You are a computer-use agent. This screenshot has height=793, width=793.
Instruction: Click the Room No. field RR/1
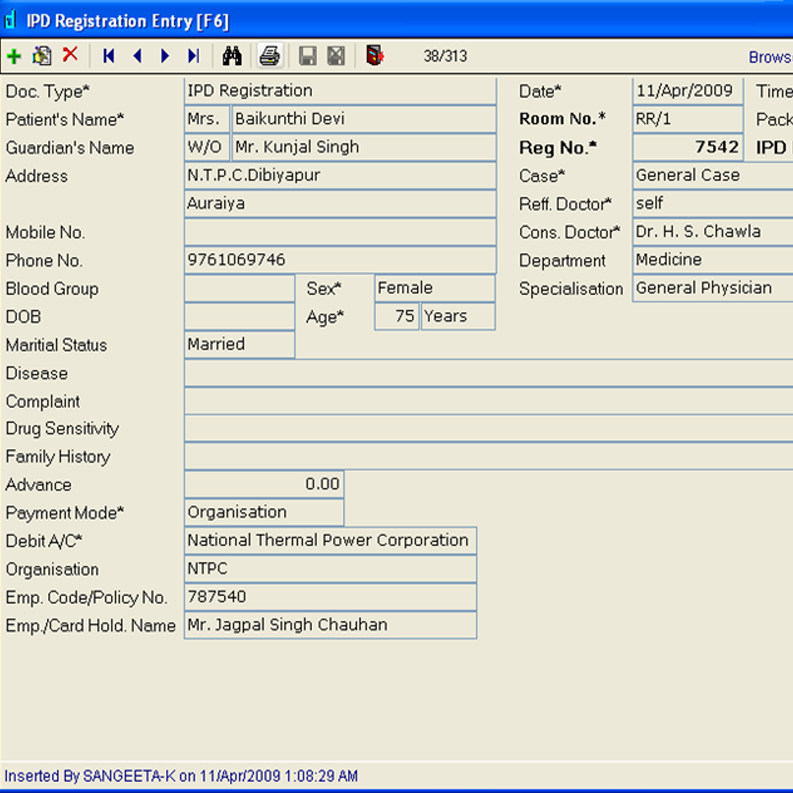point(687,119)
